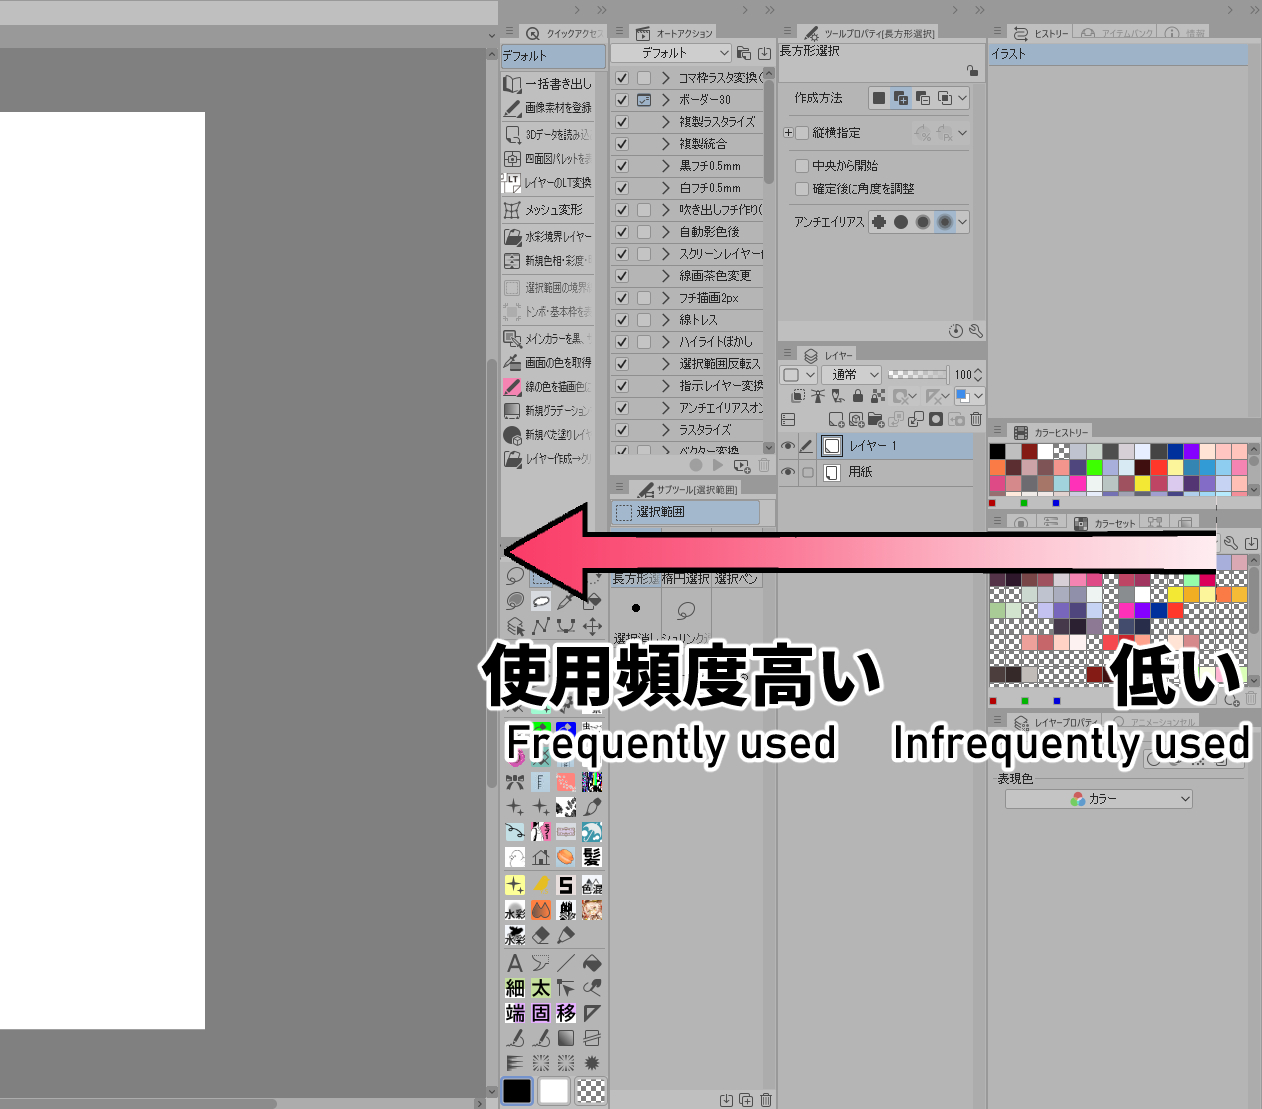The image size is (1262, 1109).
Task: Import an auto action set
Action: [765, 53]
